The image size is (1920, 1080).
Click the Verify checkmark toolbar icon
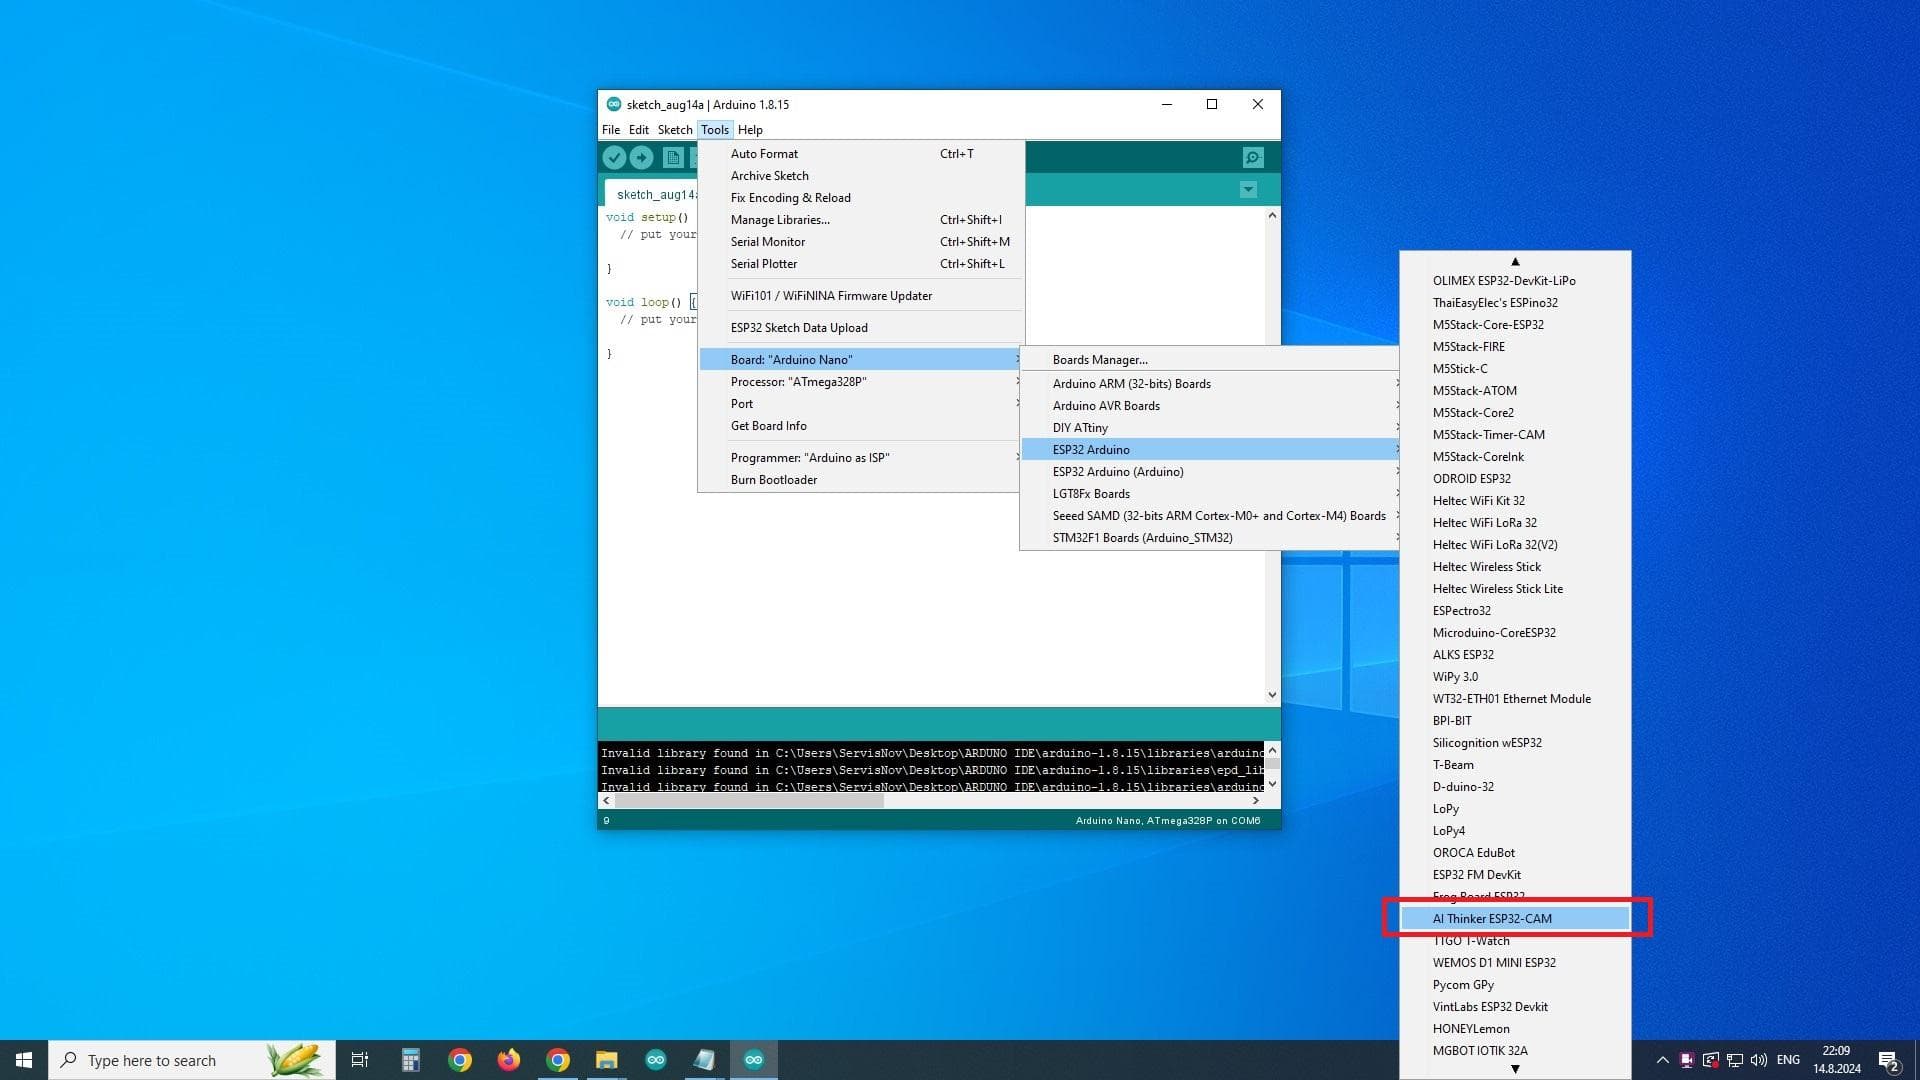pyautogui.click(x=614, y=157)
